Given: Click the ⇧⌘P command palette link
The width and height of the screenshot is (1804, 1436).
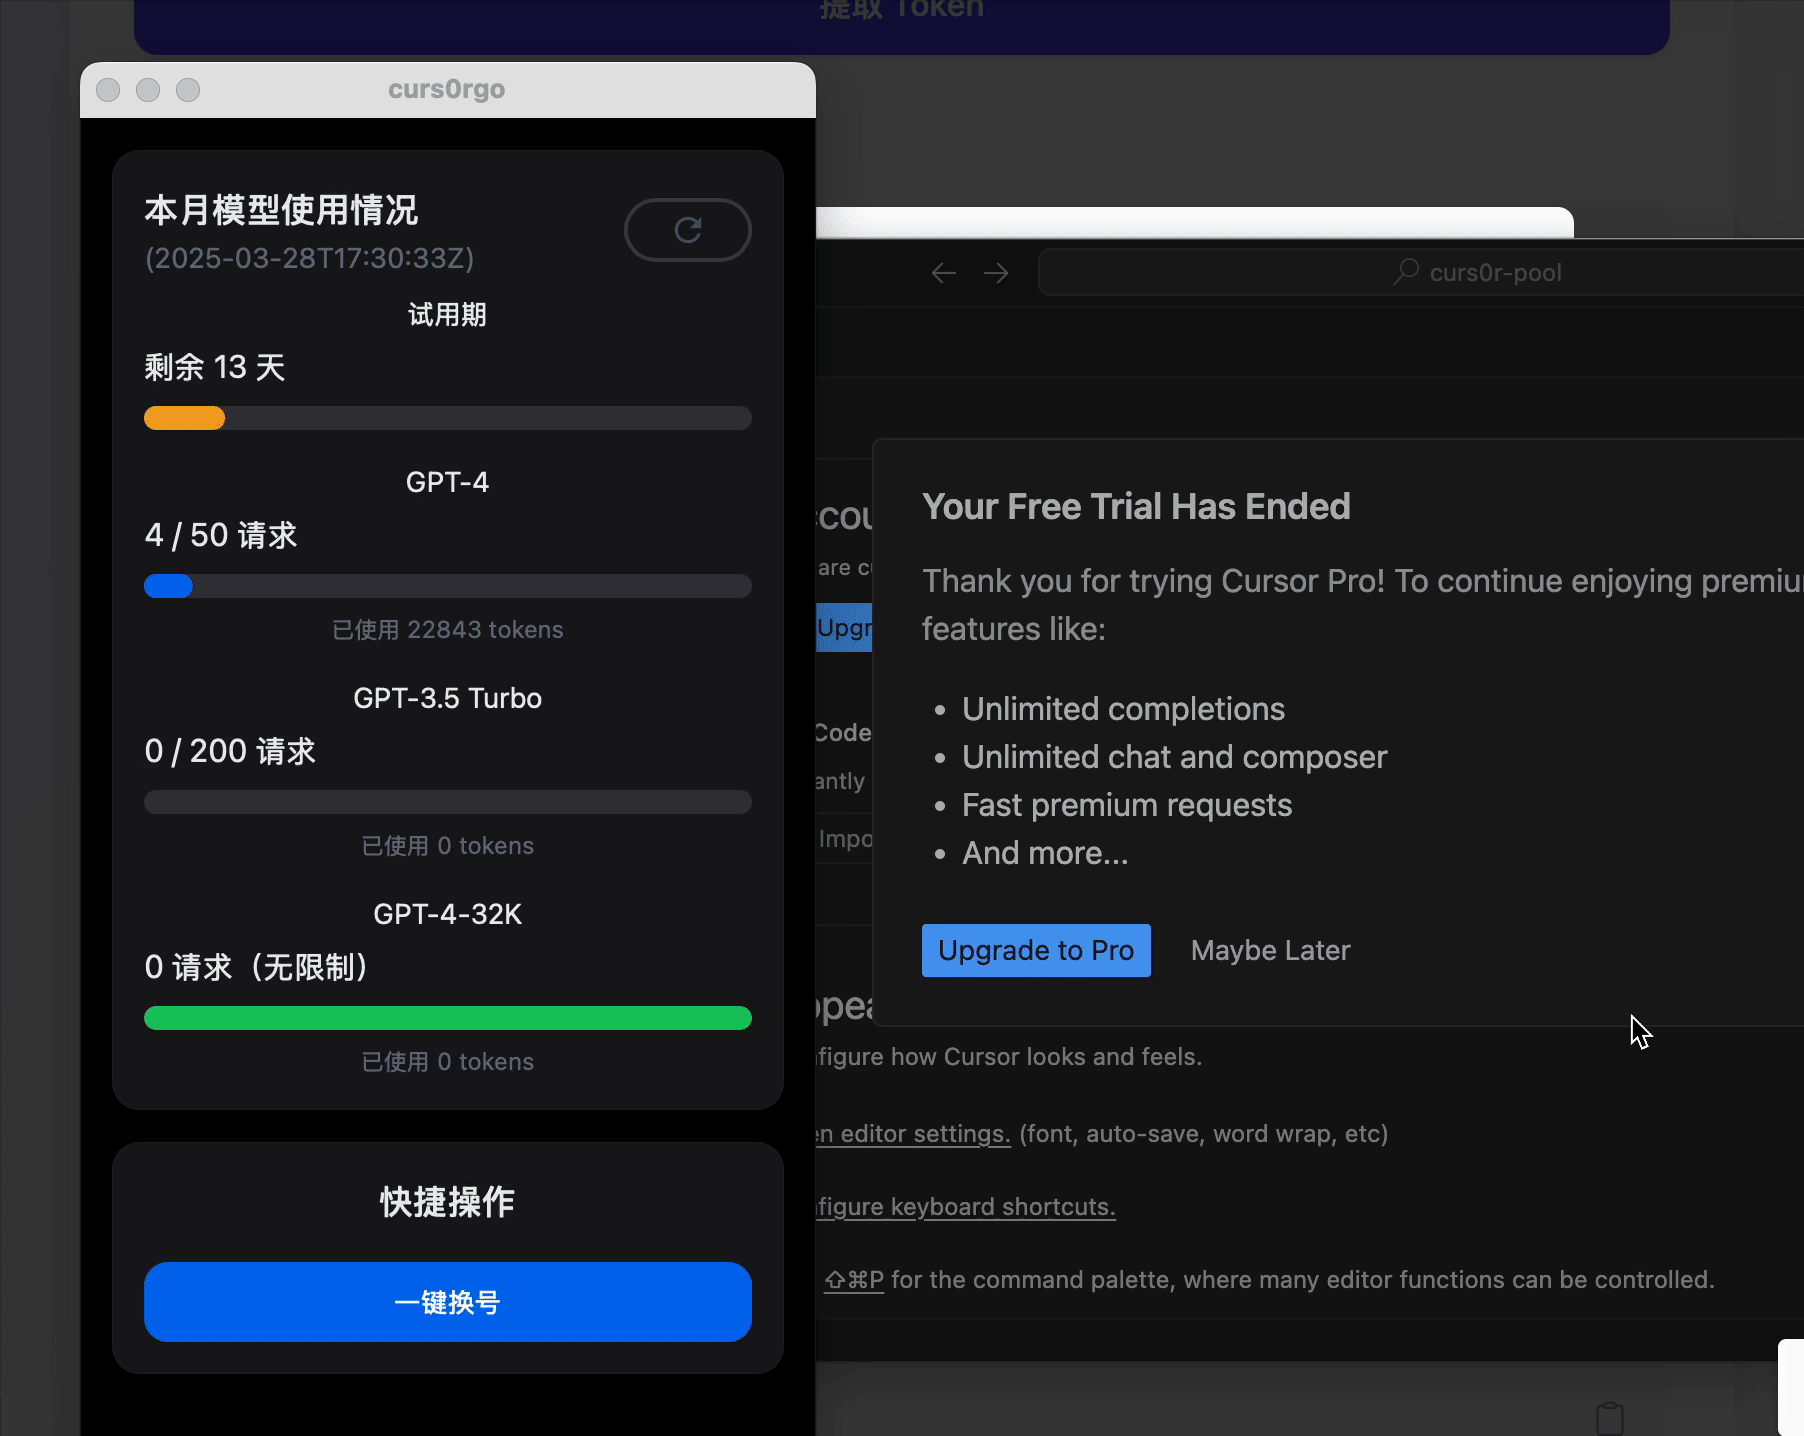Looking at the screenshot, I should [854, 1280].
